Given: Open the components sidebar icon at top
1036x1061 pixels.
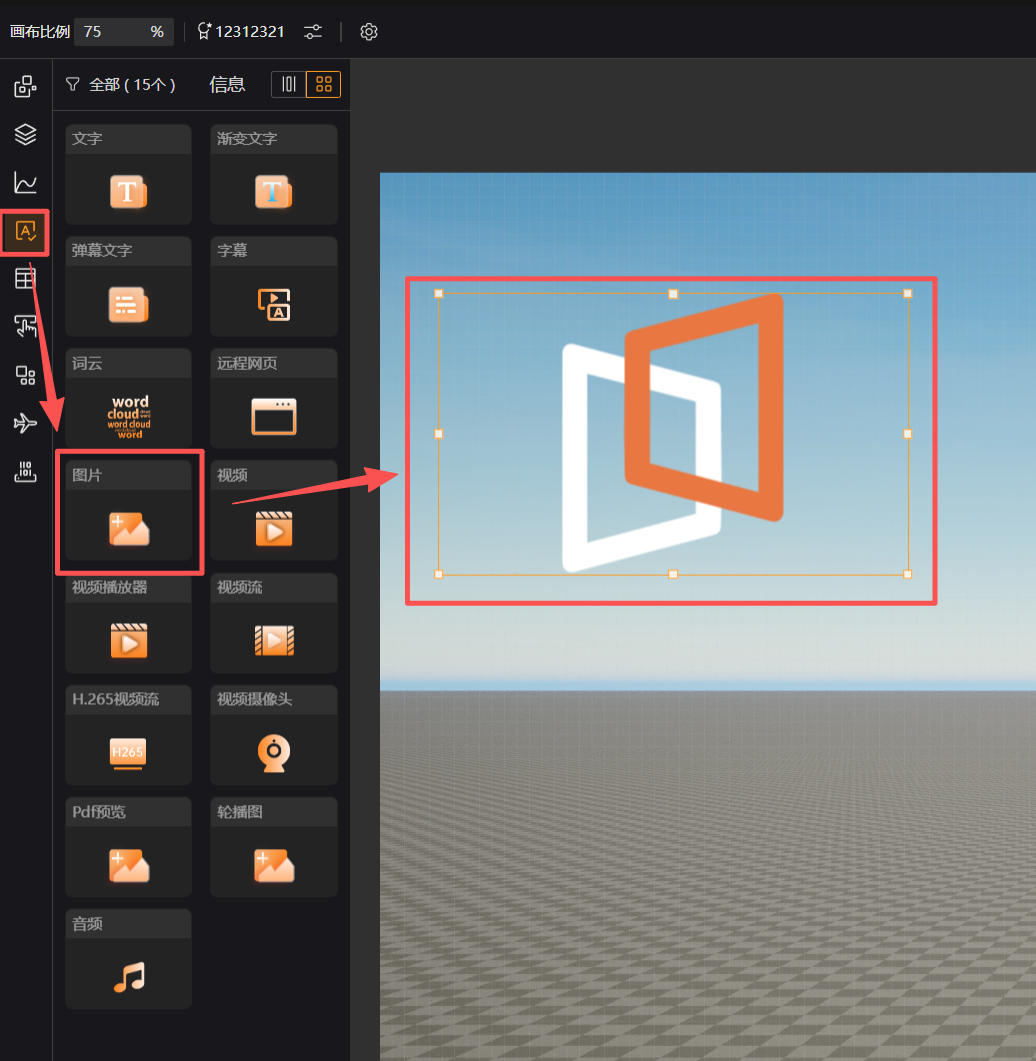Looking at the screenshot, I should [x=25, y=86].
